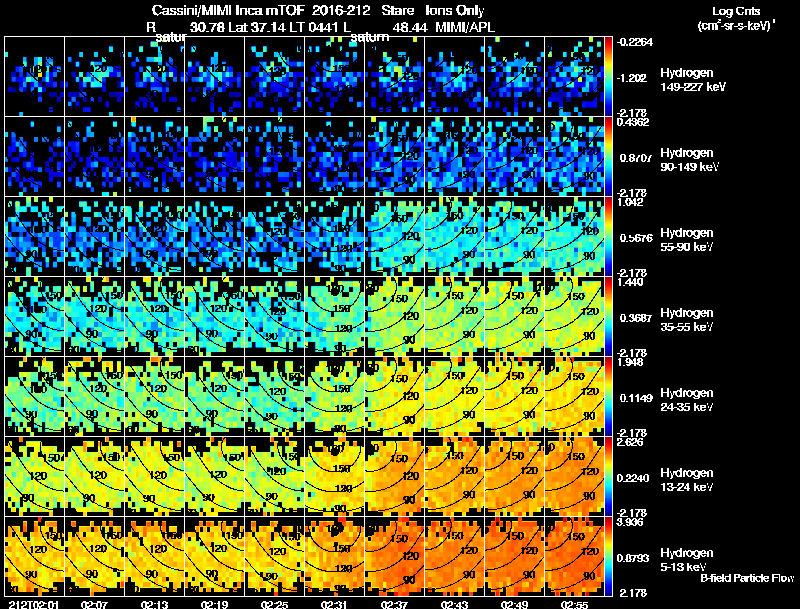Open the 35-55 keV image panel at 02:31
Screen dimensions: 800x609
point(334,316)
